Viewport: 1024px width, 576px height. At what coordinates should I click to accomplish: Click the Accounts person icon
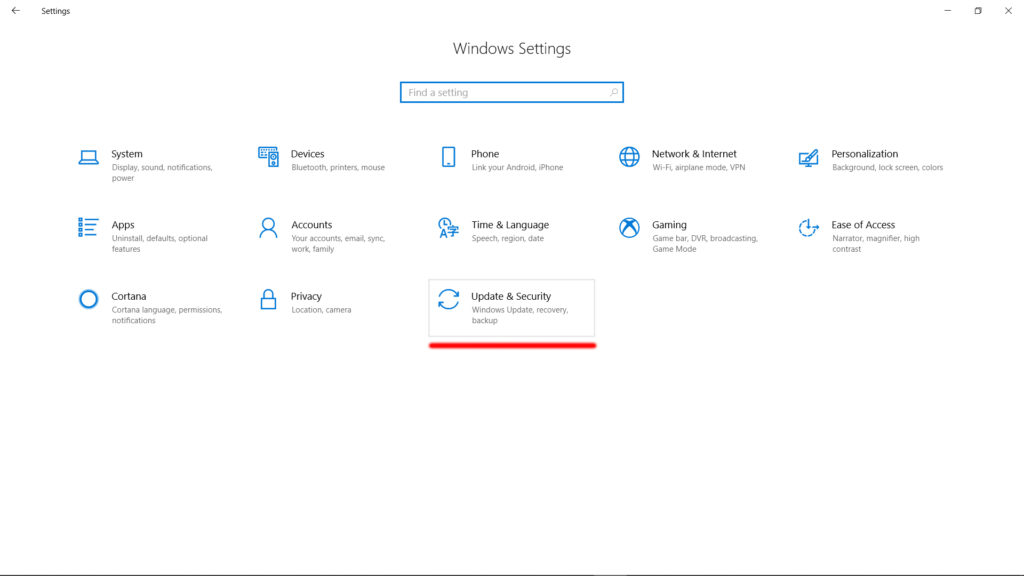268,228
